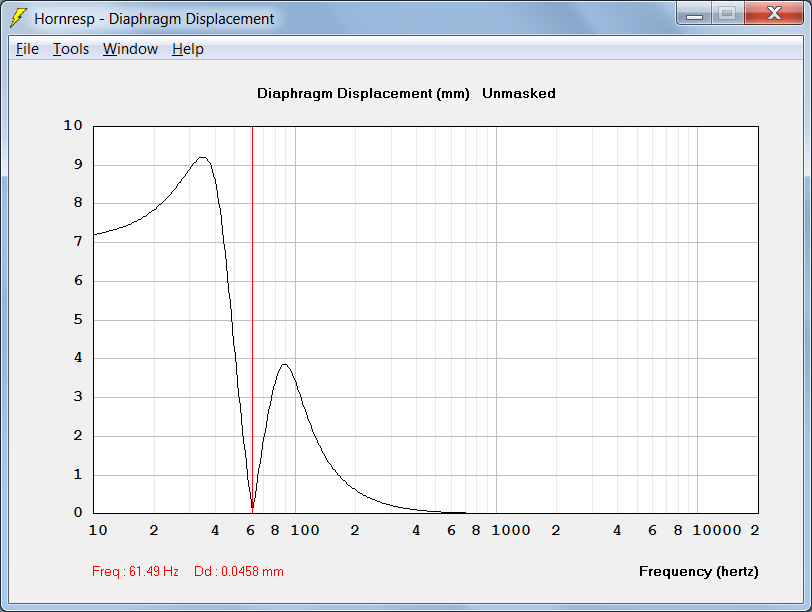812x612 pixels.
Task: Click the 'Dd : 0.0458 mm' readout
Action: click(x=239, y=572)
